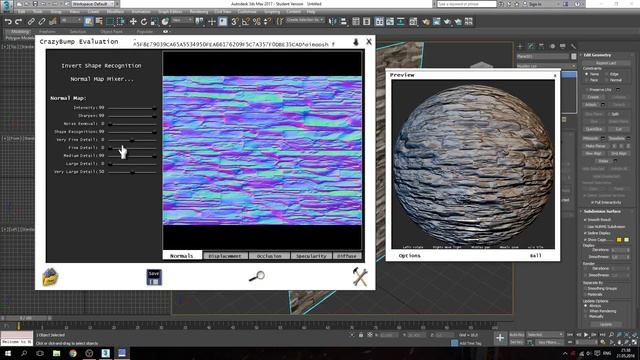Click Invert Shape Recognition
Image resolution: width=640 pixels, height=360 pixels.
101,66
